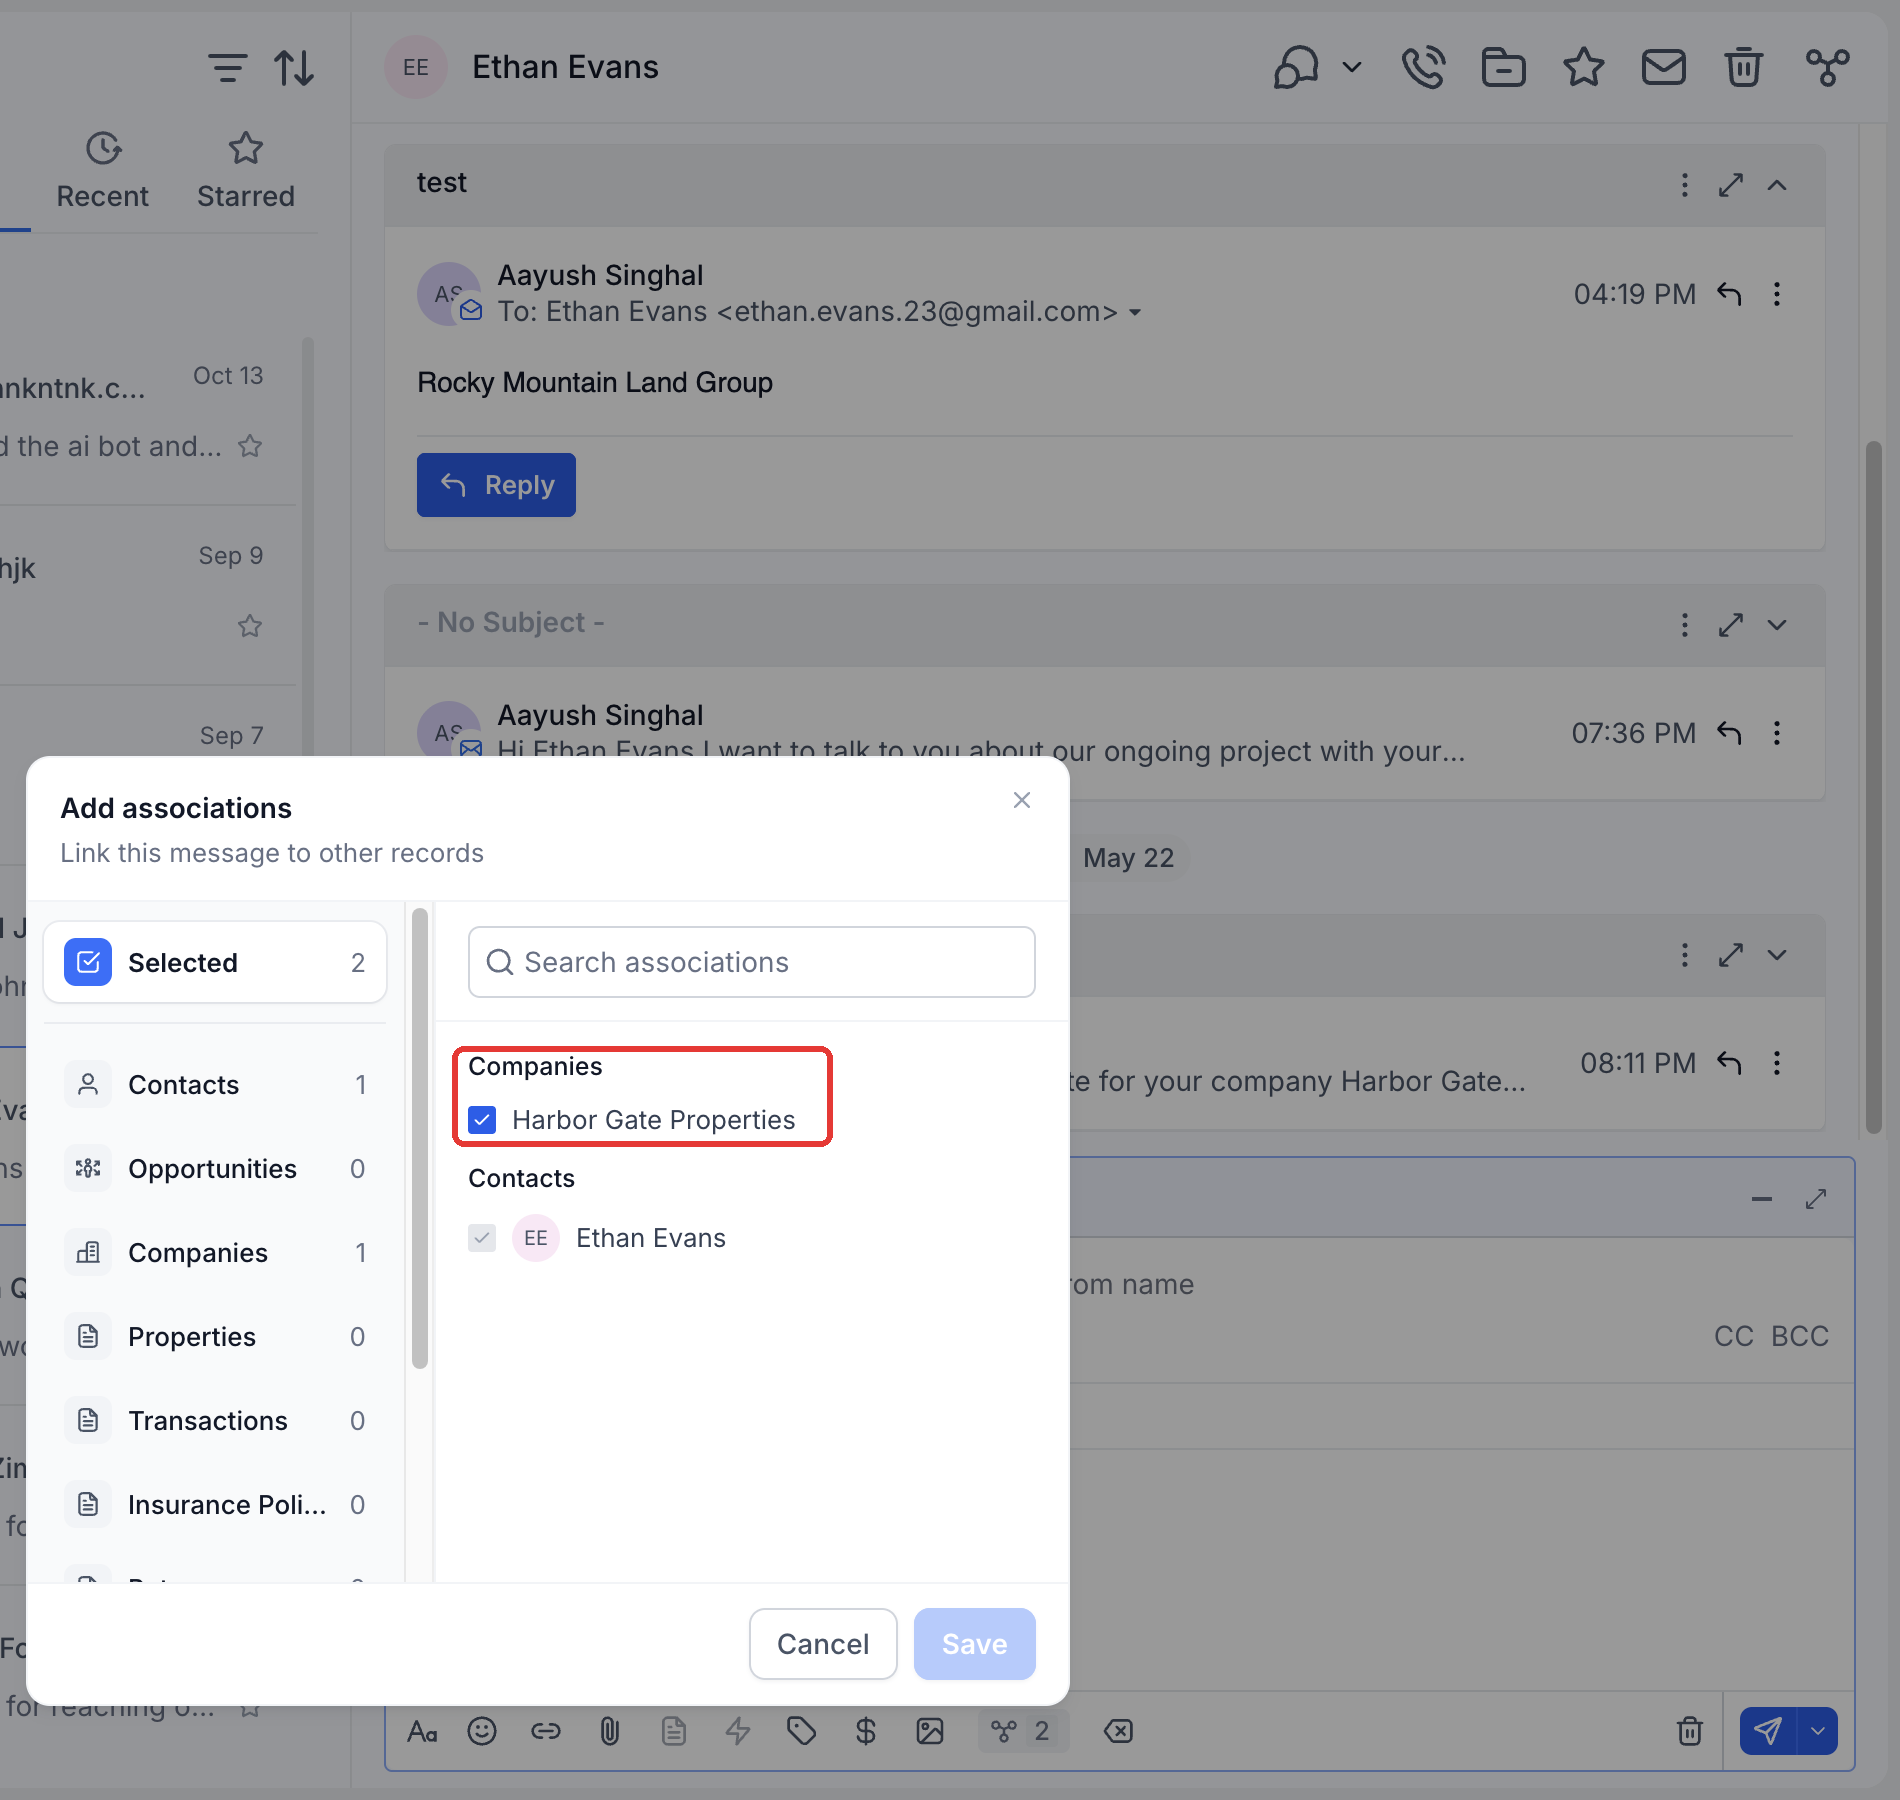Expand the 08:11 PM email thread chevron
This screenshot has height=1800, width=1900.
click(1777, 955)
